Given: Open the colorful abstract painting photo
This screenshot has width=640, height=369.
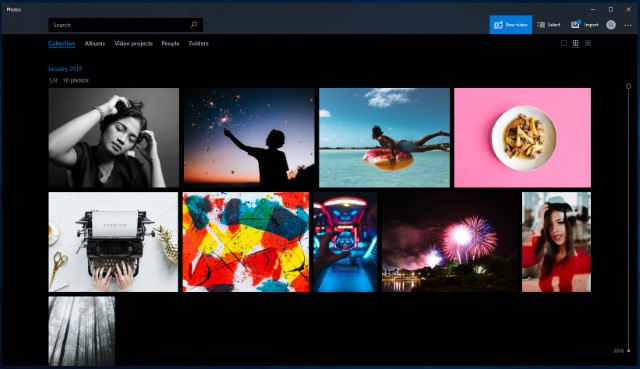Looking at the screenshot, I should click(246, 242).
